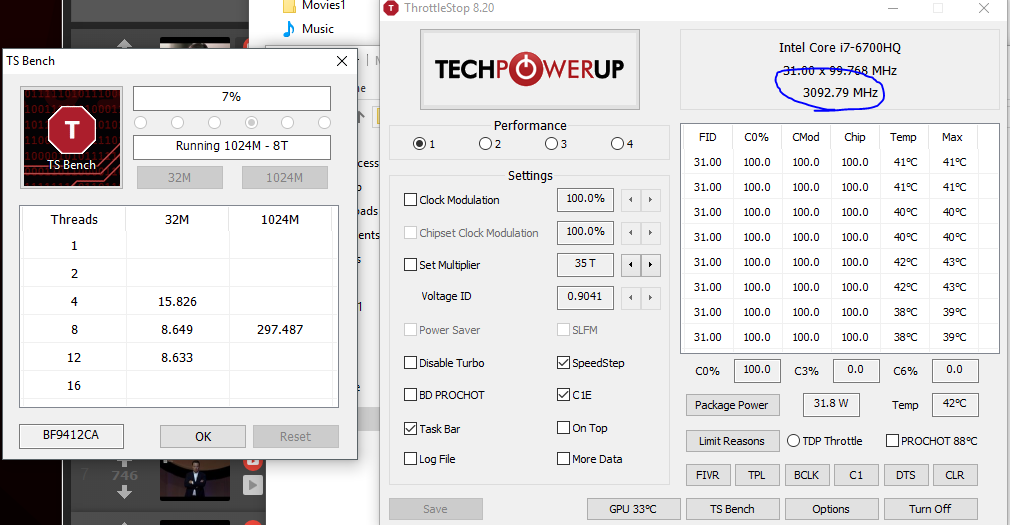Select performance profile 2
Viewport: 1010px width, 525px height.
tap(485, 144)
